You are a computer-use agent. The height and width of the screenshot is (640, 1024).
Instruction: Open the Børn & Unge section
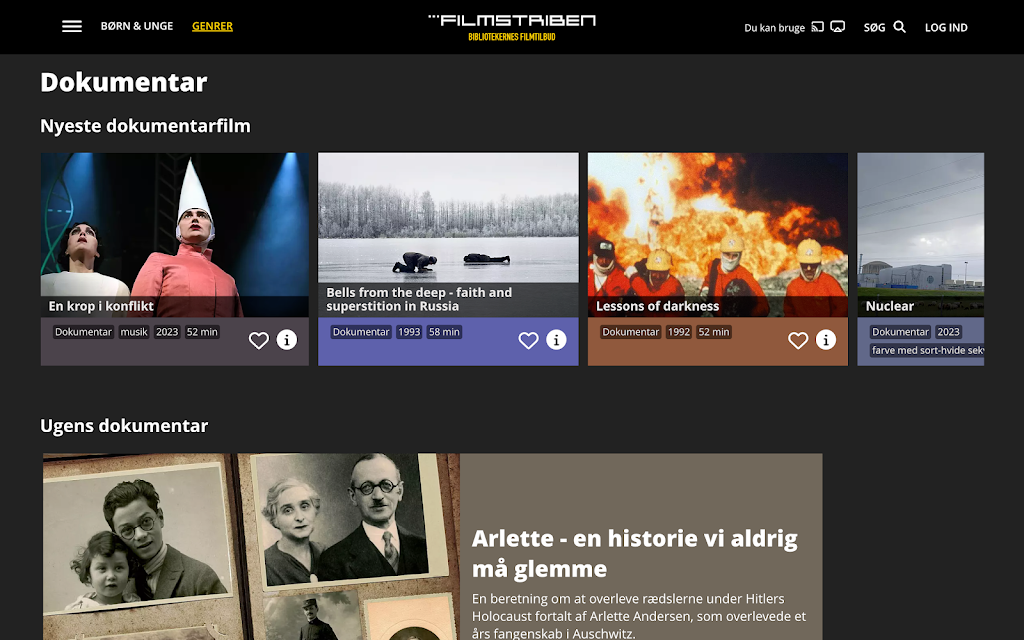coord(137,26)
